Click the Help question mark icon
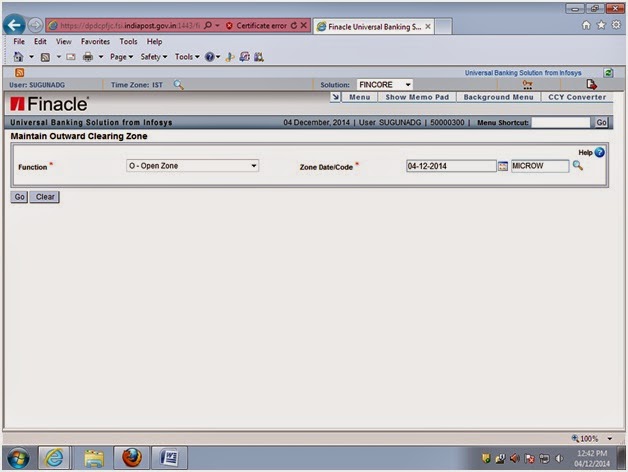Image resolution: width=628 pixels, height=472 pixels. (600, 152)
